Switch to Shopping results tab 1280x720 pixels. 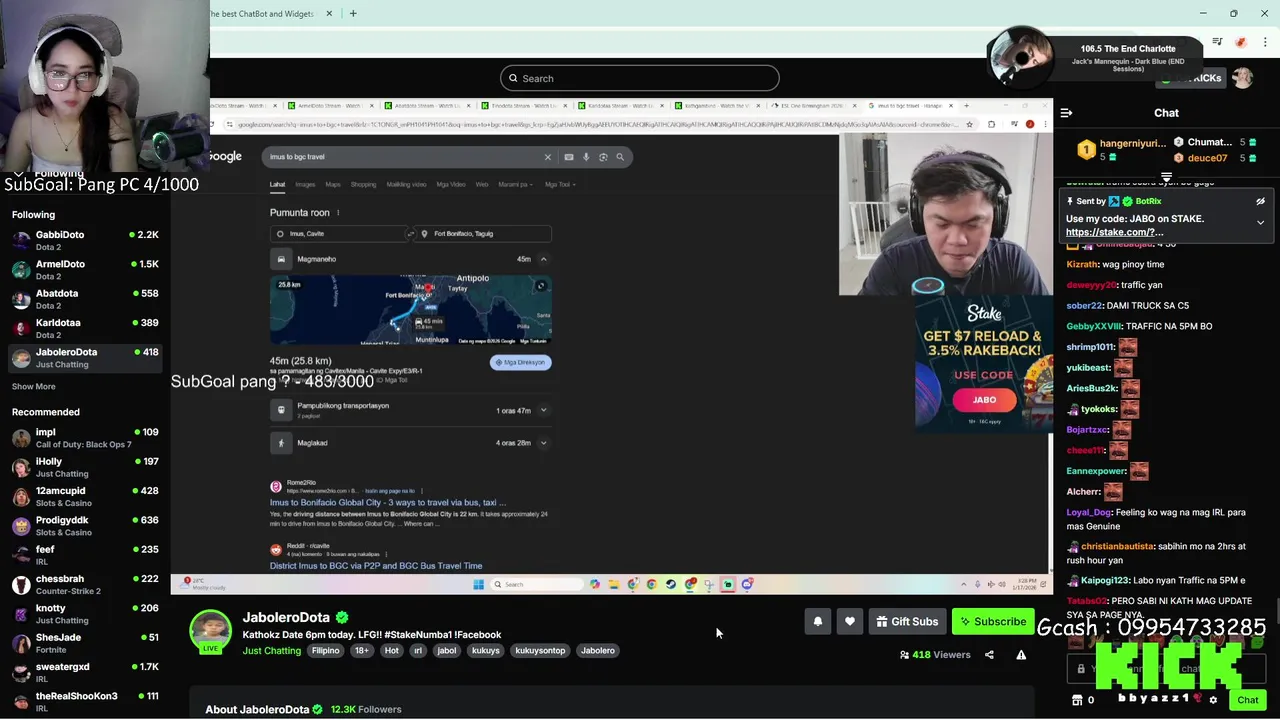[x=363, y=185]
